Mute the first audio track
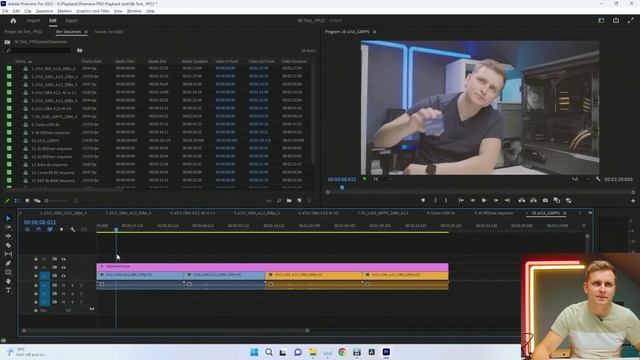 [63, 285]
